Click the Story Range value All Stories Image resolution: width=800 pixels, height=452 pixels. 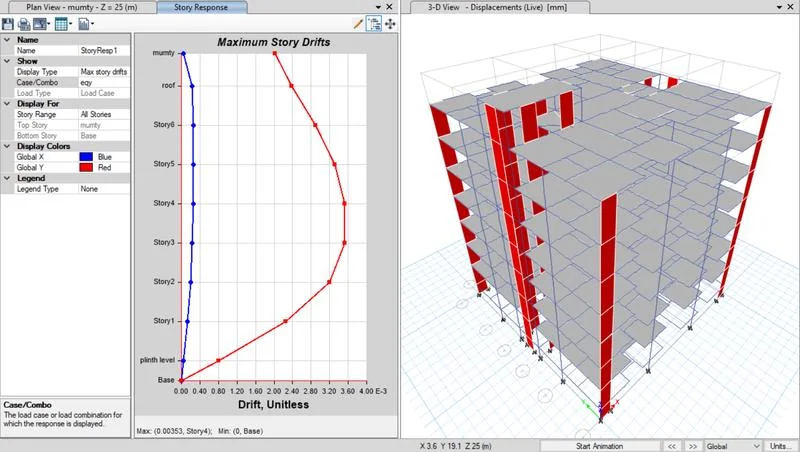(104, 114)
